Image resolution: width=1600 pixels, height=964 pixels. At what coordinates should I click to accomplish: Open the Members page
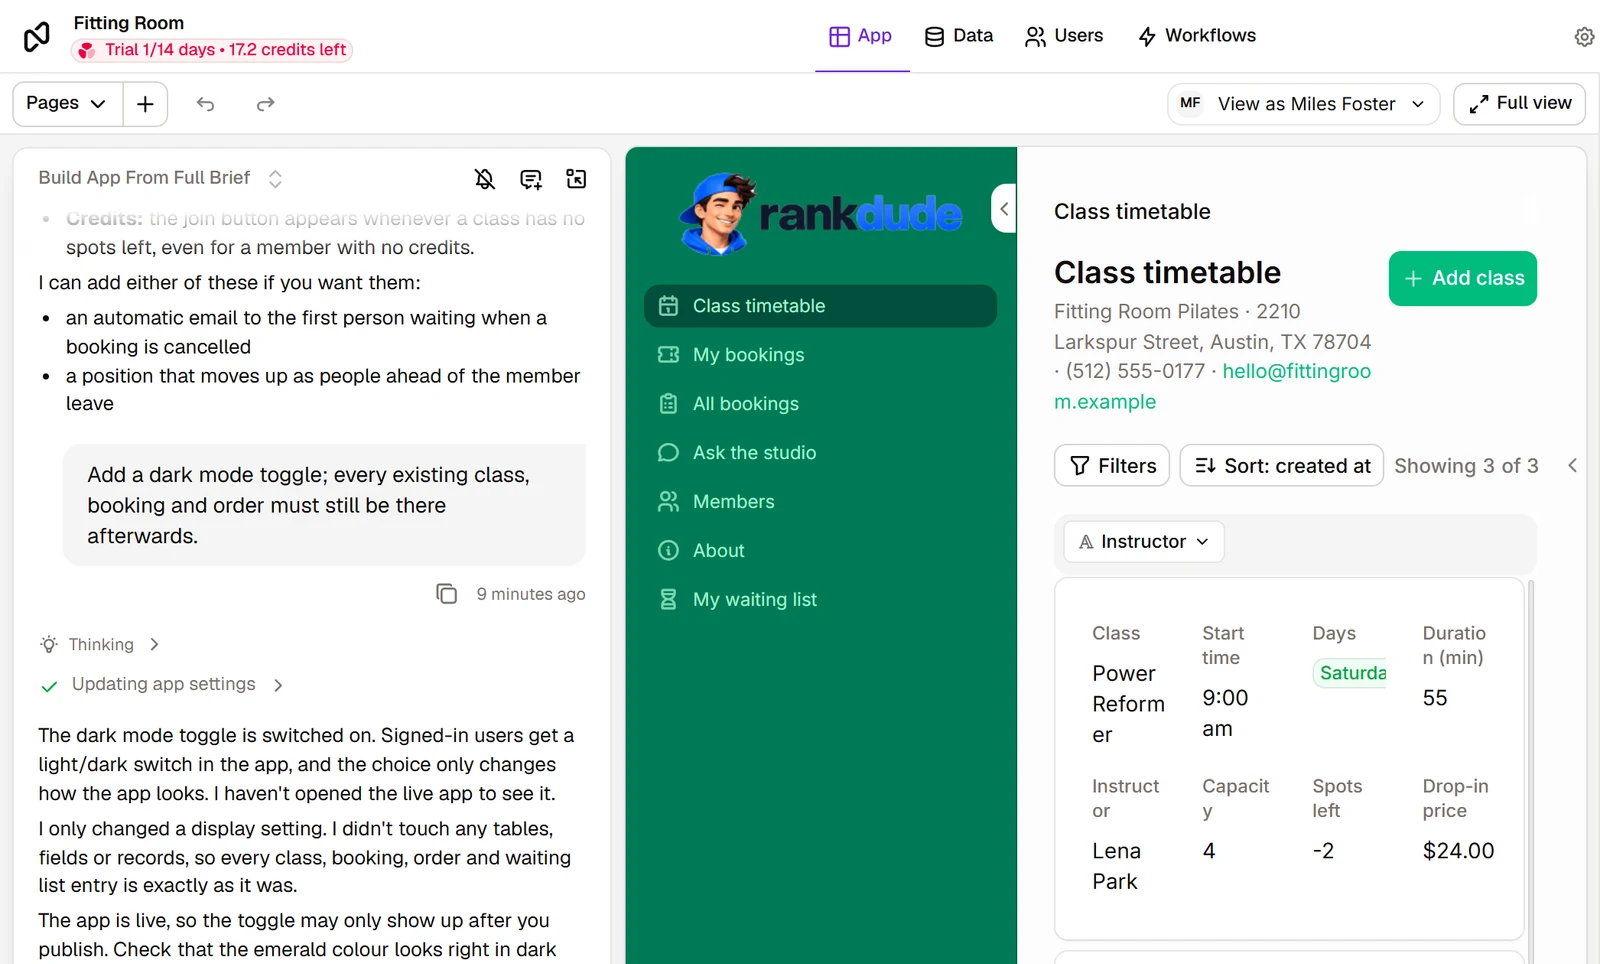point(821,502)
